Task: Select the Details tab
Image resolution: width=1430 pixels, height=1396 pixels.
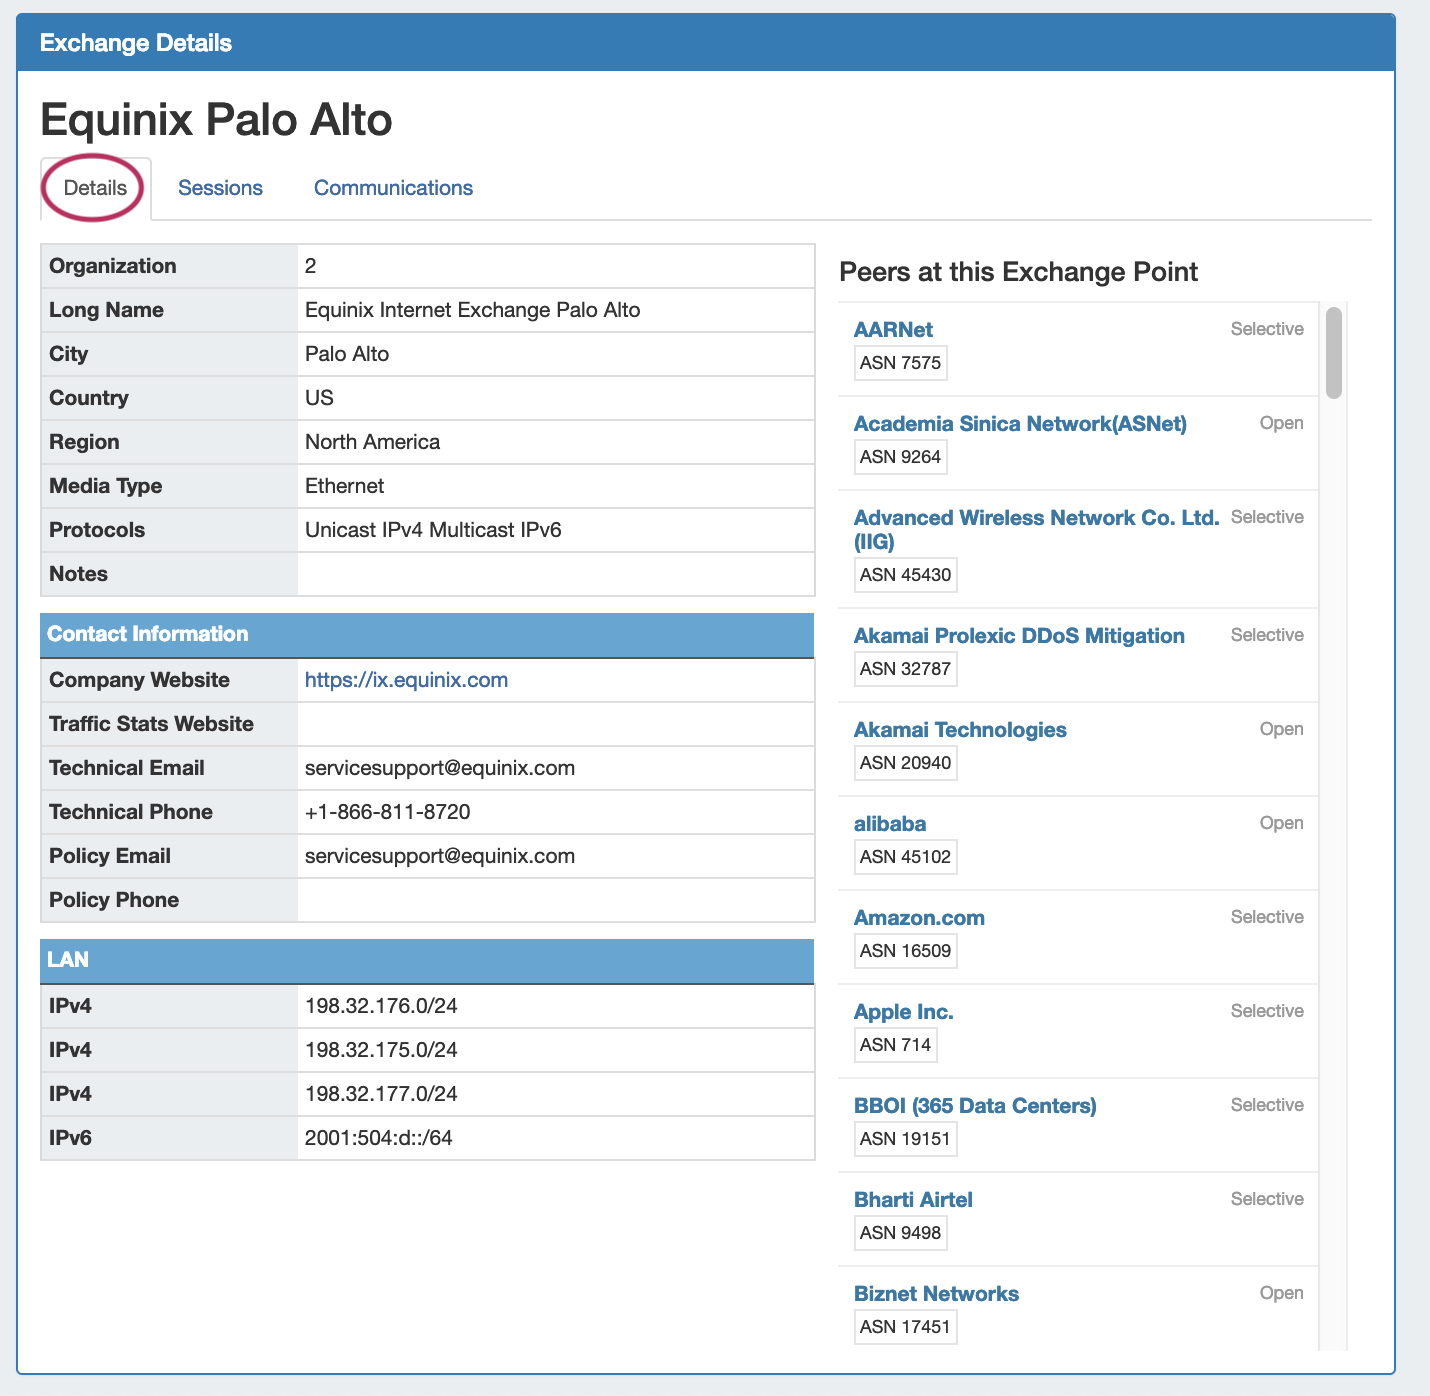Action: (95, 188)
